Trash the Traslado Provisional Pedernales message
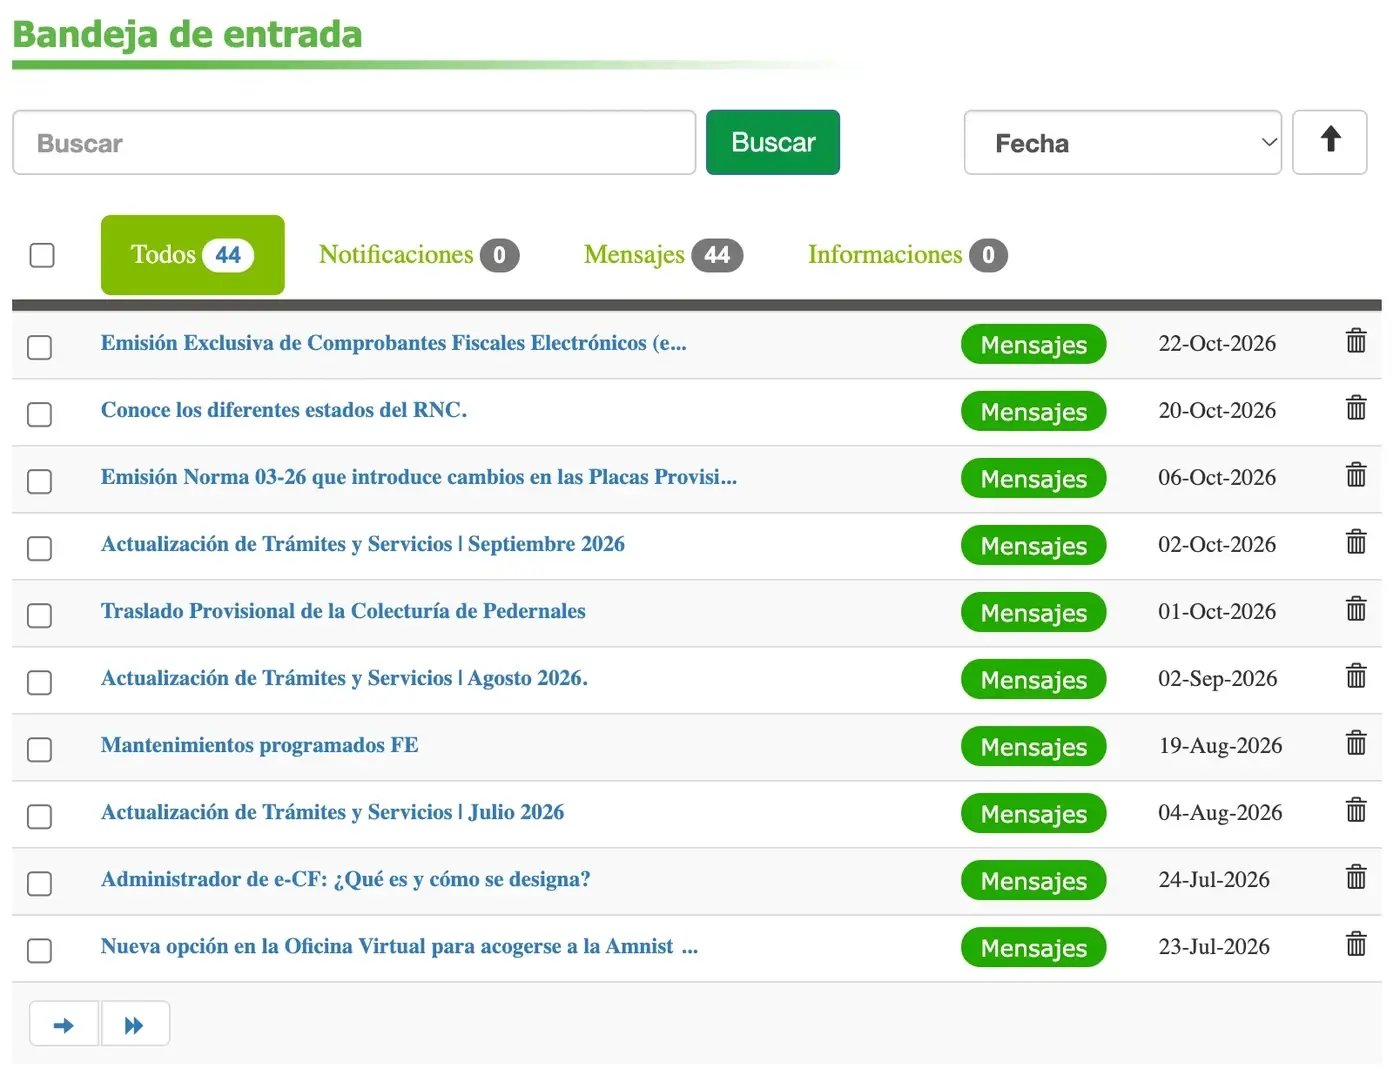 pos(1356,609)
